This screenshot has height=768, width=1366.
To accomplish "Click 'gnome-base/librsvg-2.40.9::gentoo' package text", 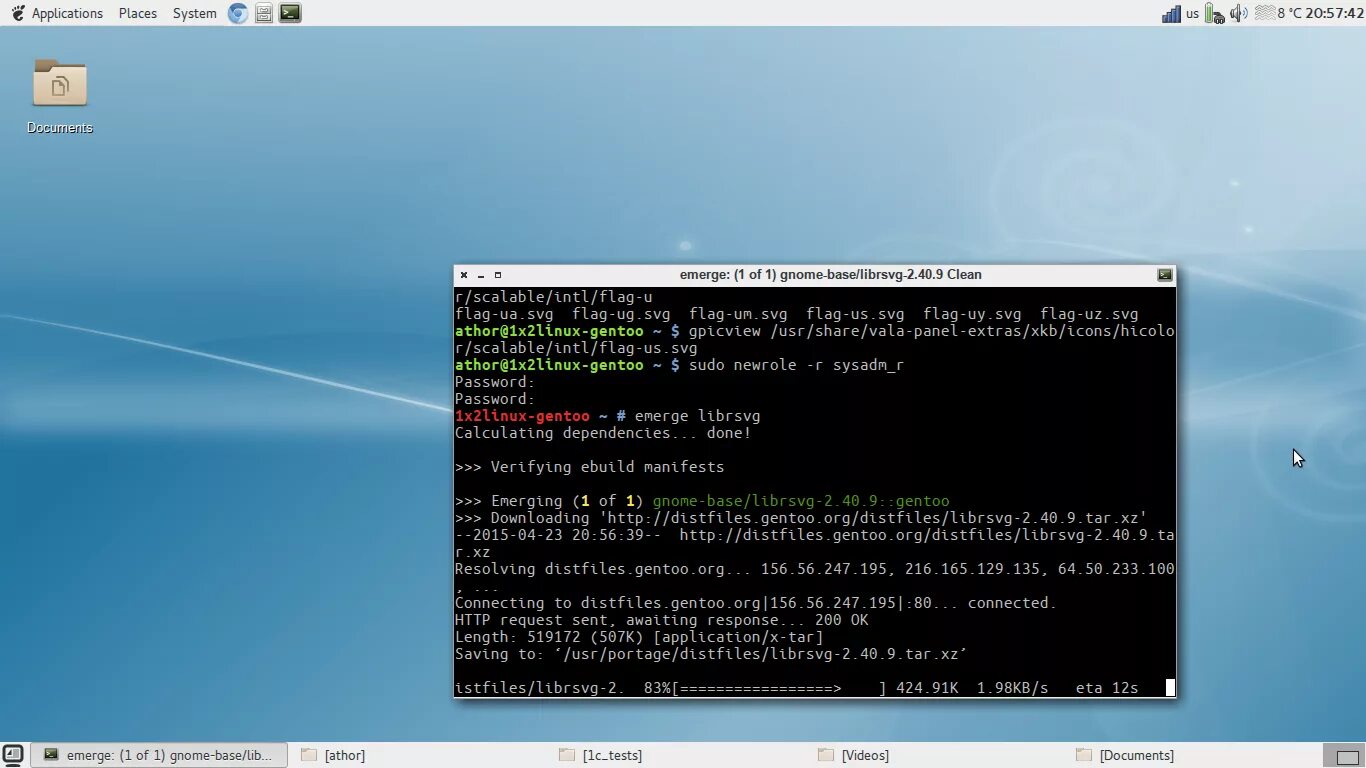I will (801, 501).
